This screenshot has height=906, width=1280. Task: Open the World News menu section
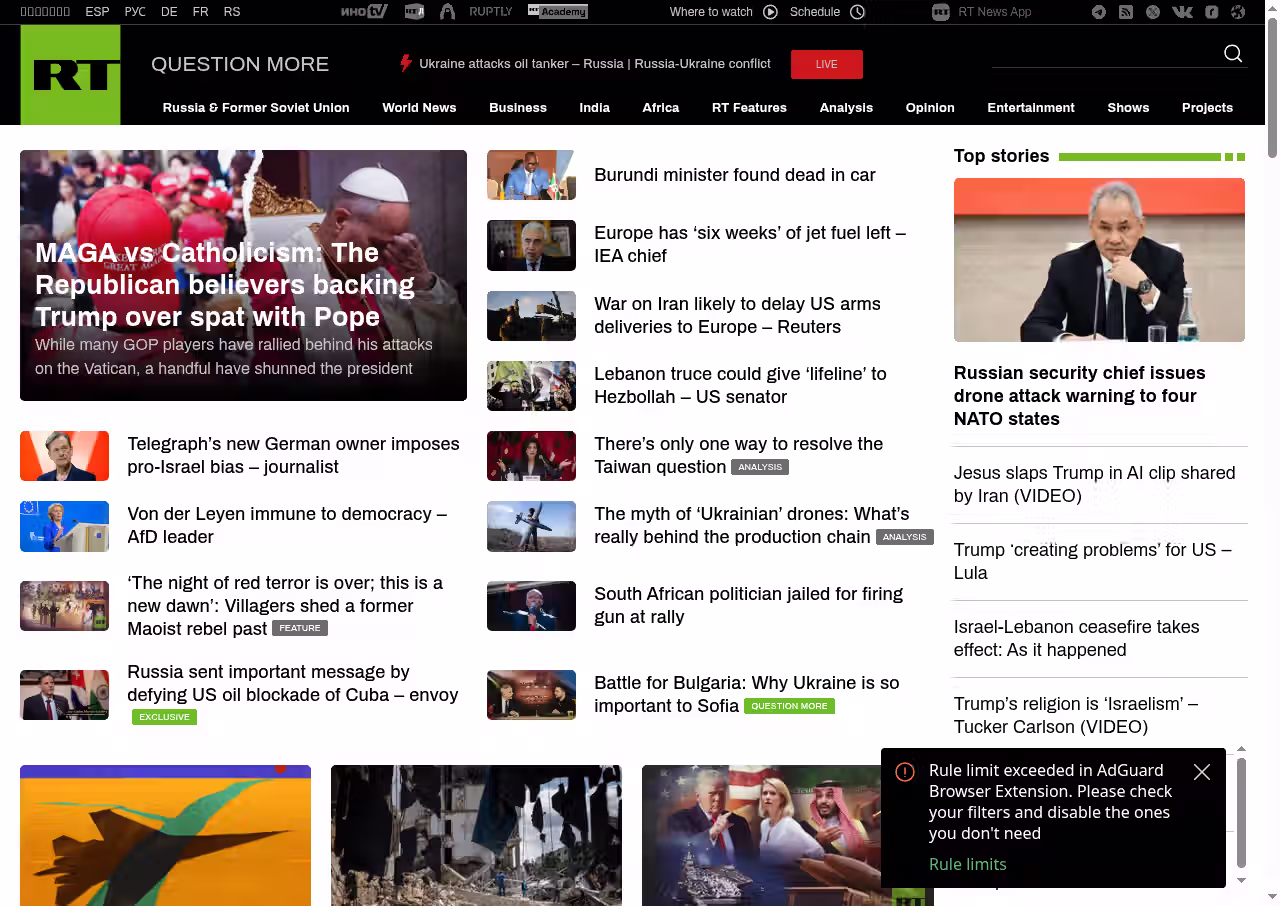click(419, 108)
